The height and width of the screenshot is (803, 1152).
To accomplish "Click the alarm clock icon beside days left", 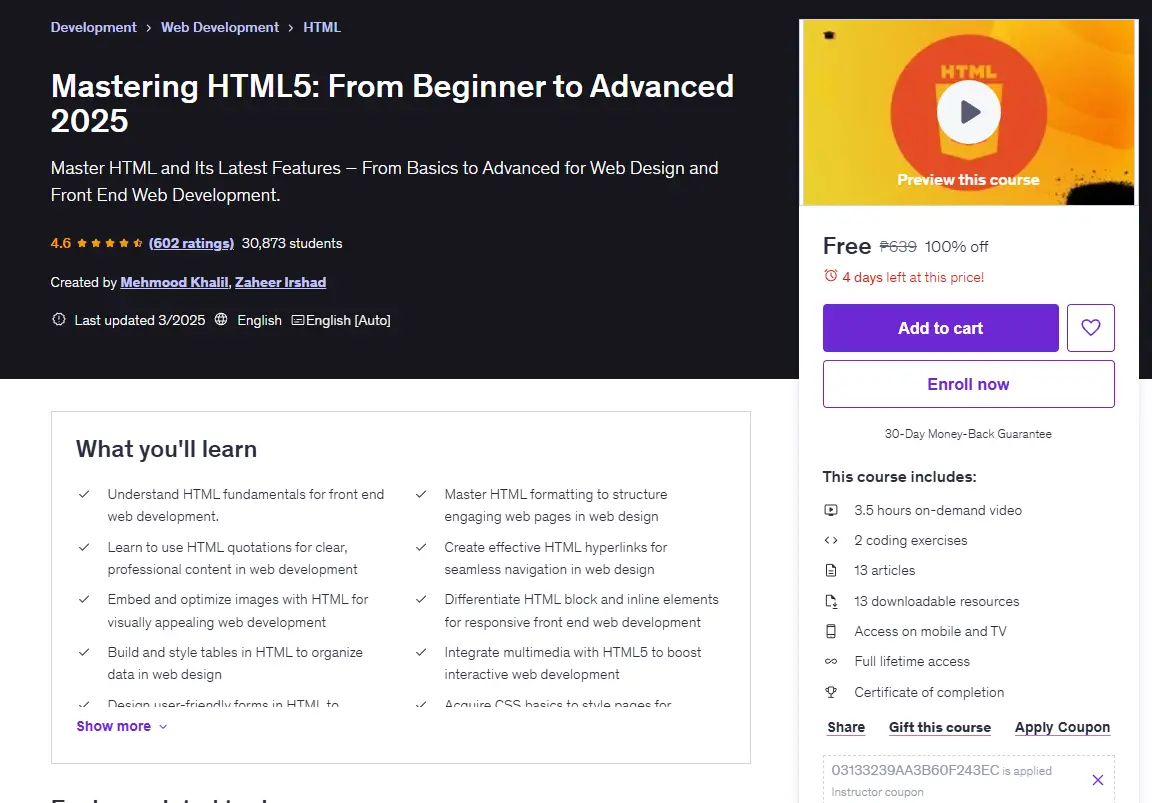I will [x=830, y=276].
